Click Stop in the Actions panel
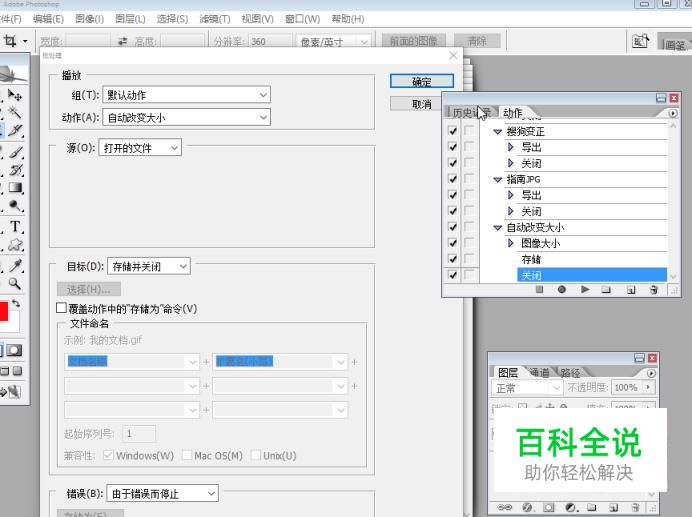This screenshot has height=517, width=692. [x=539, y=290]
